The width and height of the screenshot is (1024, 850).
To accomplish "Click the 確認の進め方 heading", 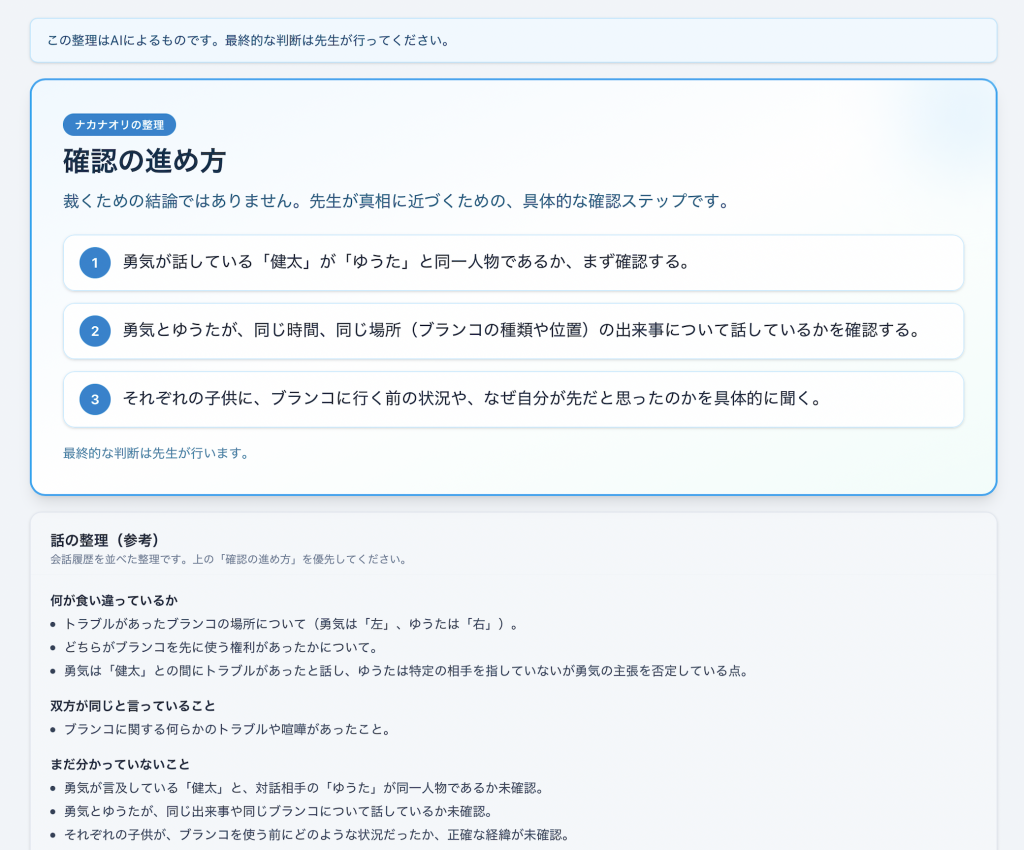I will (144, 161).
